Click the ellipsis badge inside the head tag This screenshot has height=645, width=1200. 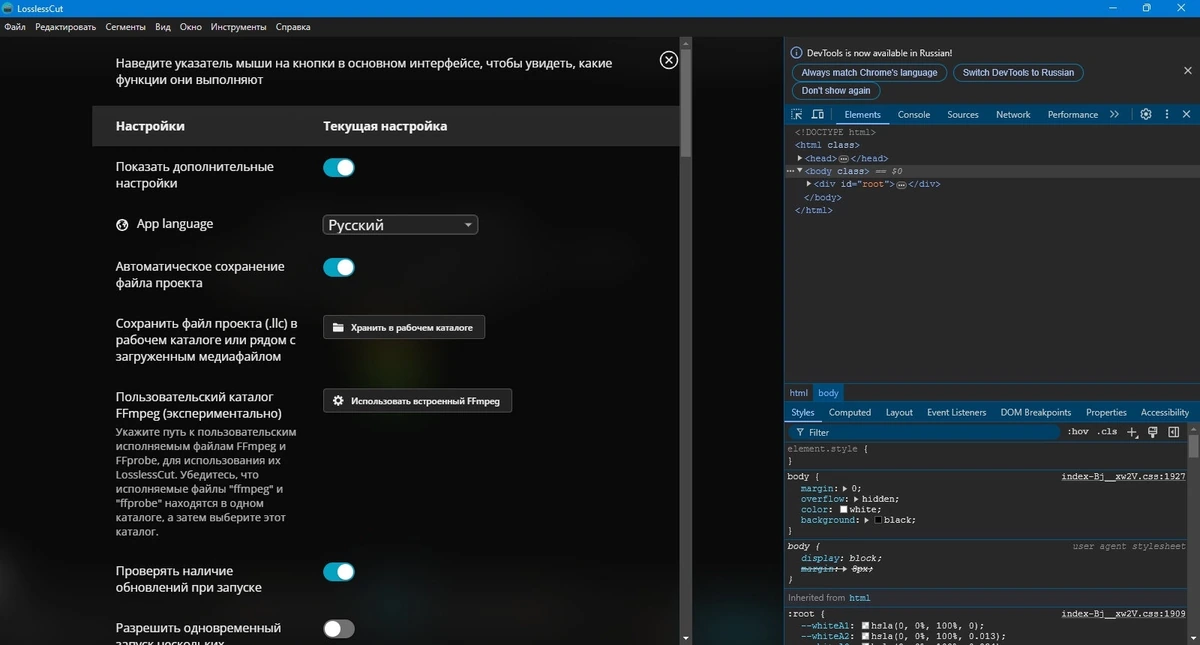click(x=844, y=159)
